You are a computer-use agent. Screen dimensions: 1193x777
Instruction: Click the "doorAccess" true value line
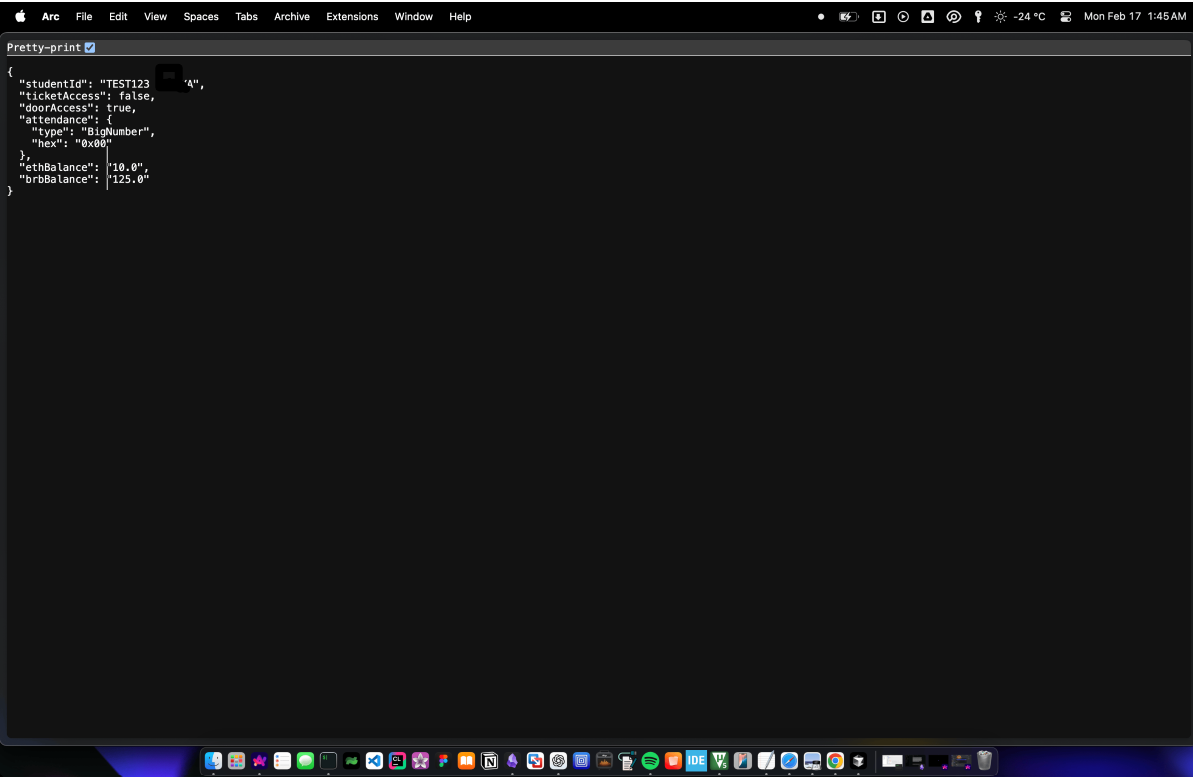pos(78,108)
